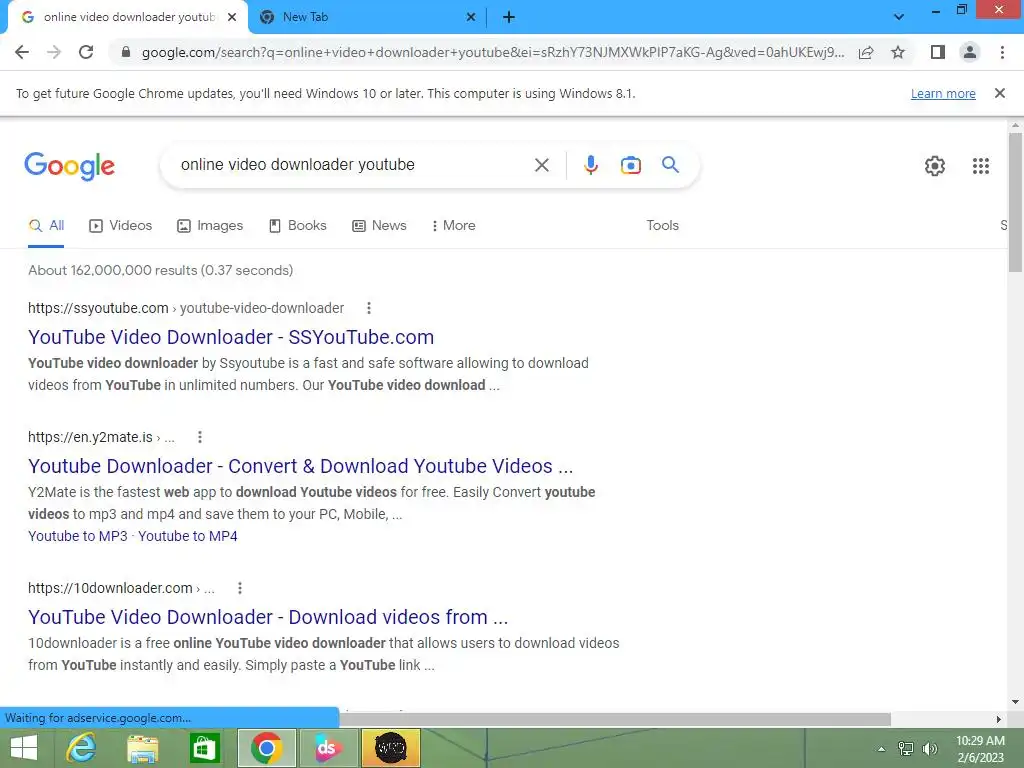Select the All results tab
The height and width of the screenshot is (768, 1024).
[x=46, y=225]
